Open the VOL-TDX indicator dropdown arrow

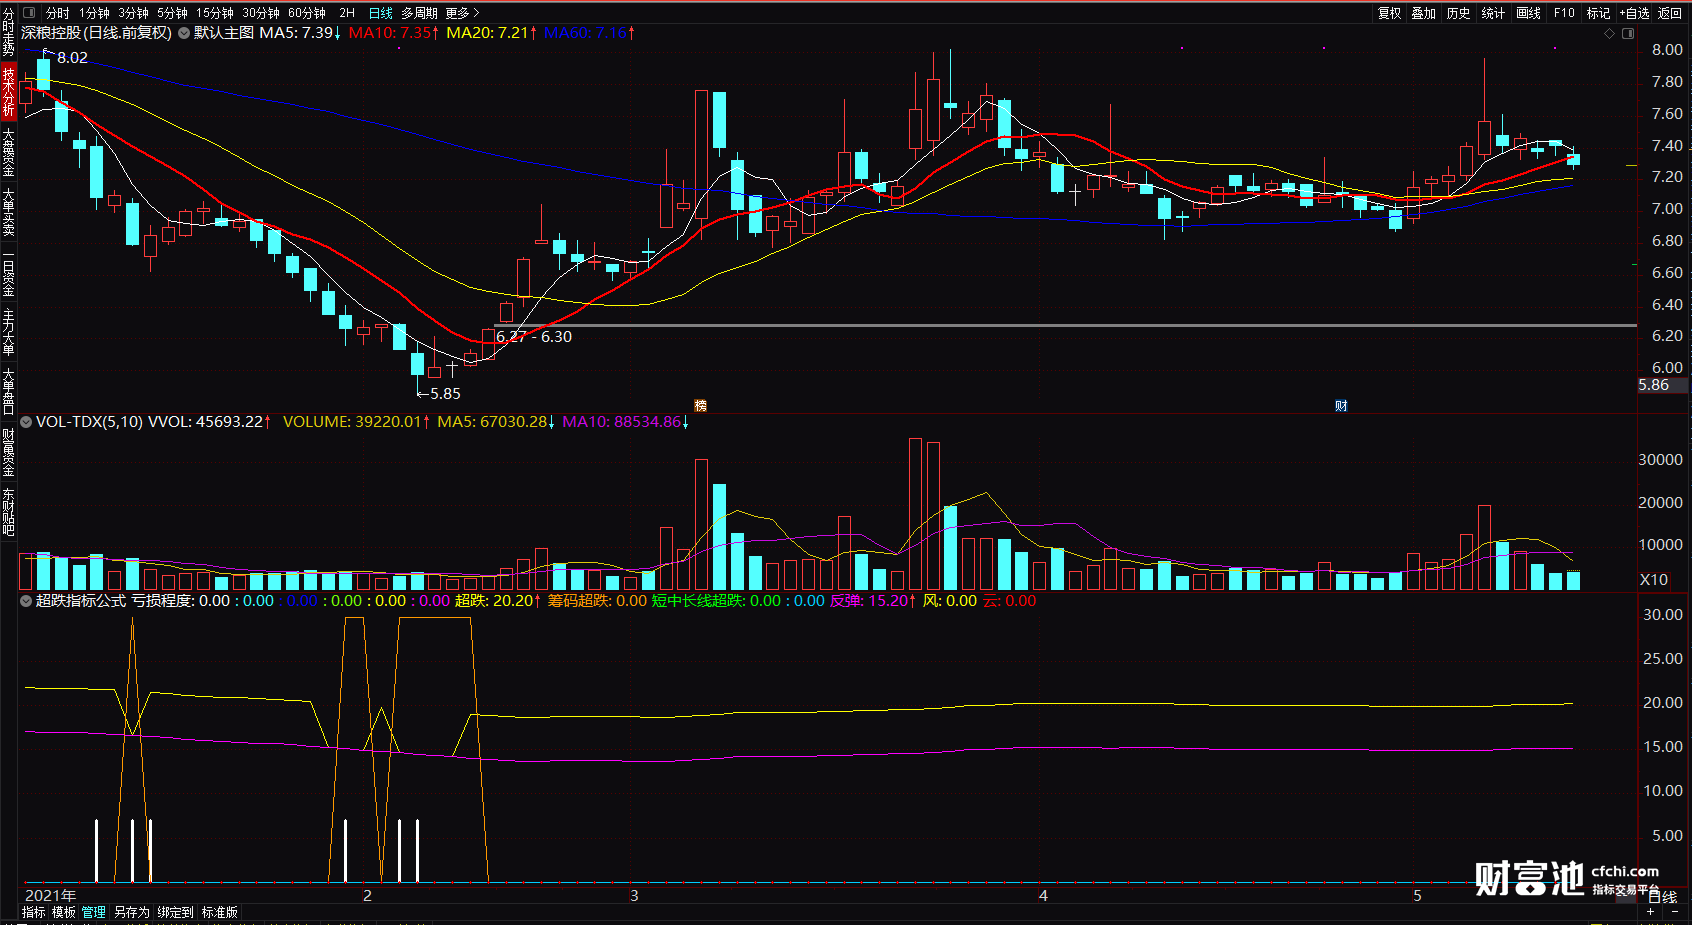coord(26,422)
